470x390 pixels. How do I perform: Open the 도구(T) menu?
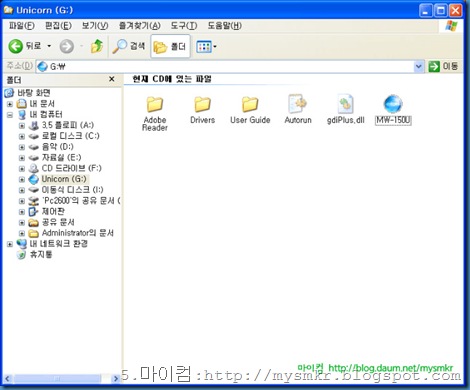tap(184, 26)
